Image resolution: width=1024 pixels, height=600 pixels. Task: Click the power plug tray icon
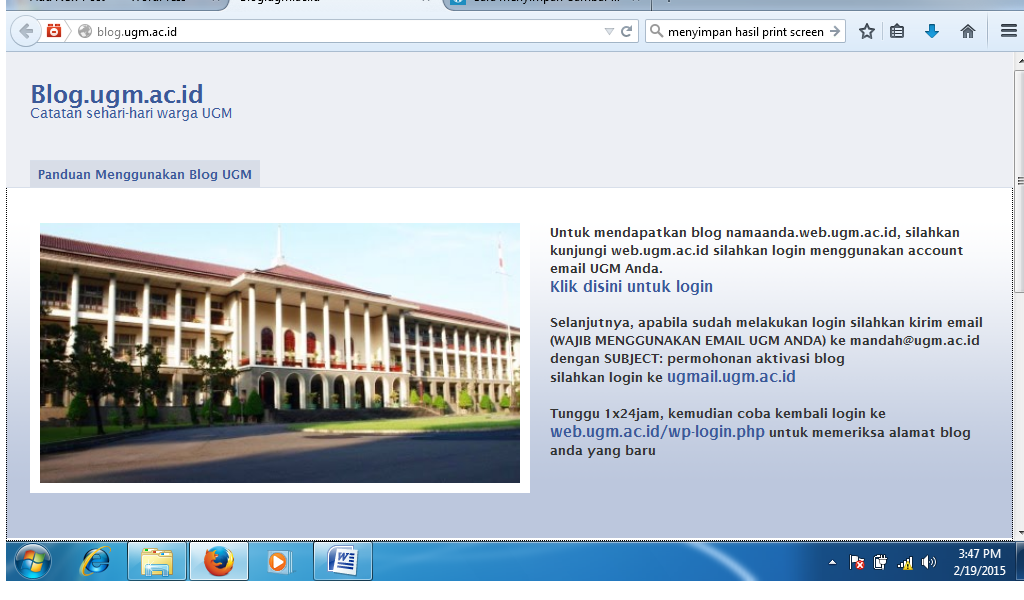tap(880, 562)
